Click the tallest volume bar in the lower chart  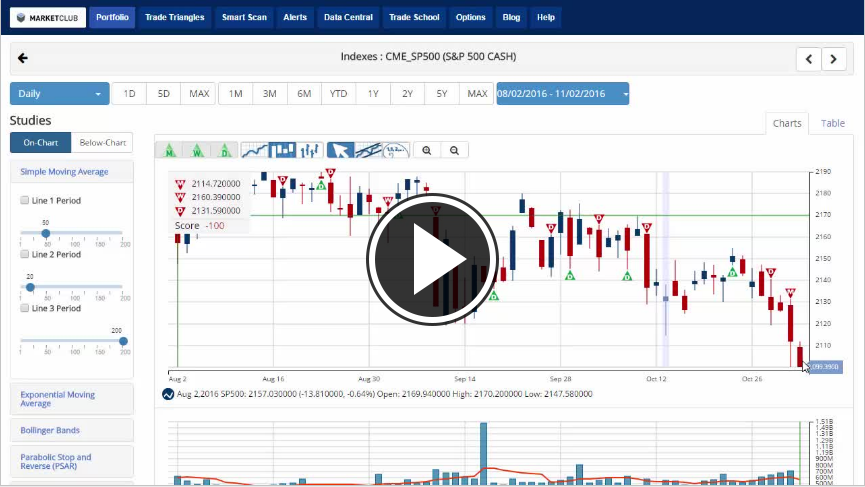[x=483, y=454]
